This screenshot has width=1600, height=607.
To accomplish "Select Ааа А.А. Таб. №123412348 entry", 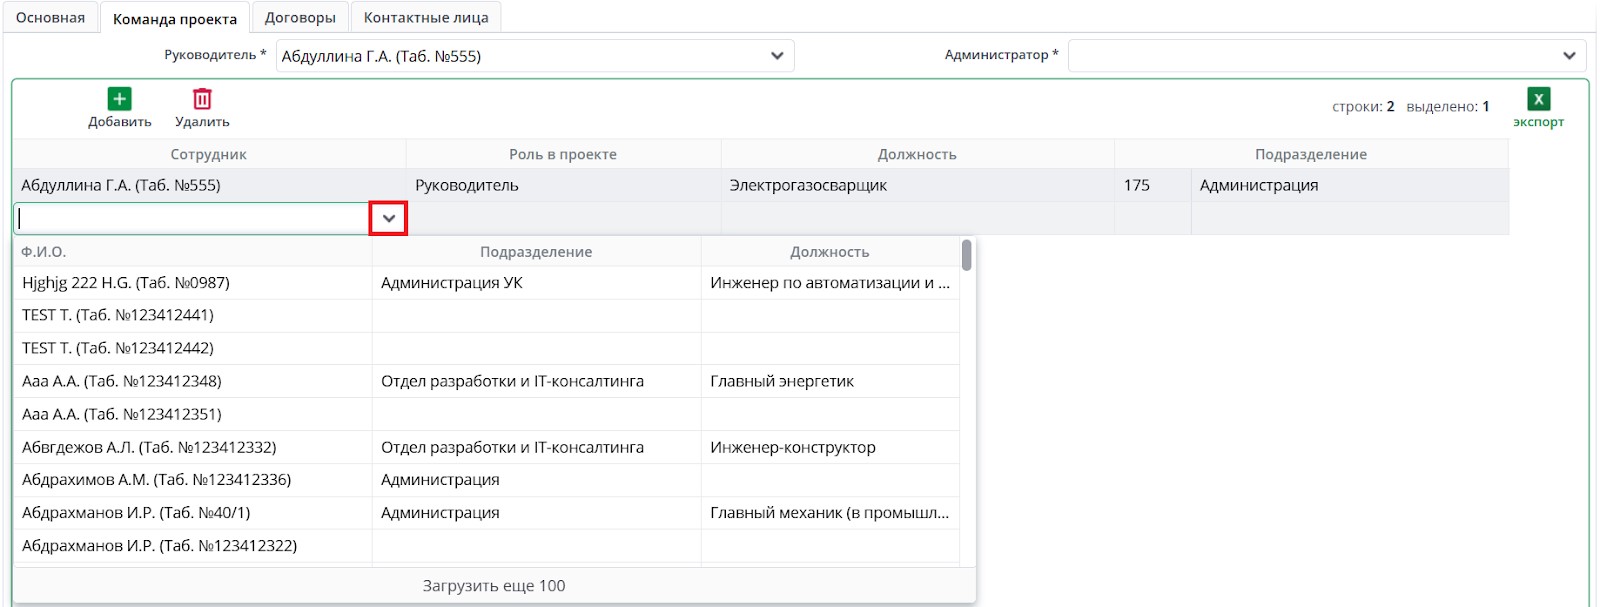I will coord(122,381).
